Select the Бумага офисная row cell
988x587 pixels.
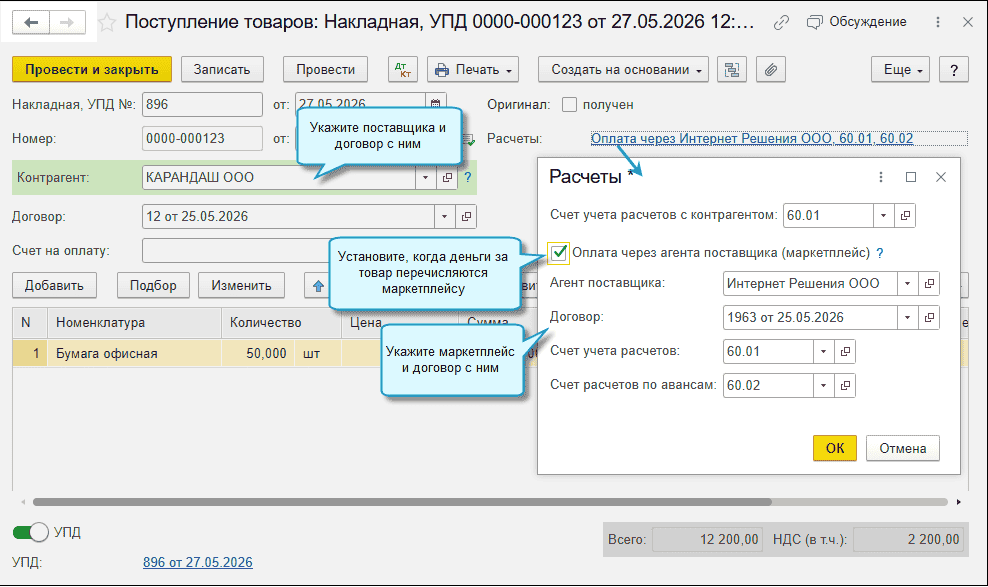pyautogui.click(x=134, y=353)
